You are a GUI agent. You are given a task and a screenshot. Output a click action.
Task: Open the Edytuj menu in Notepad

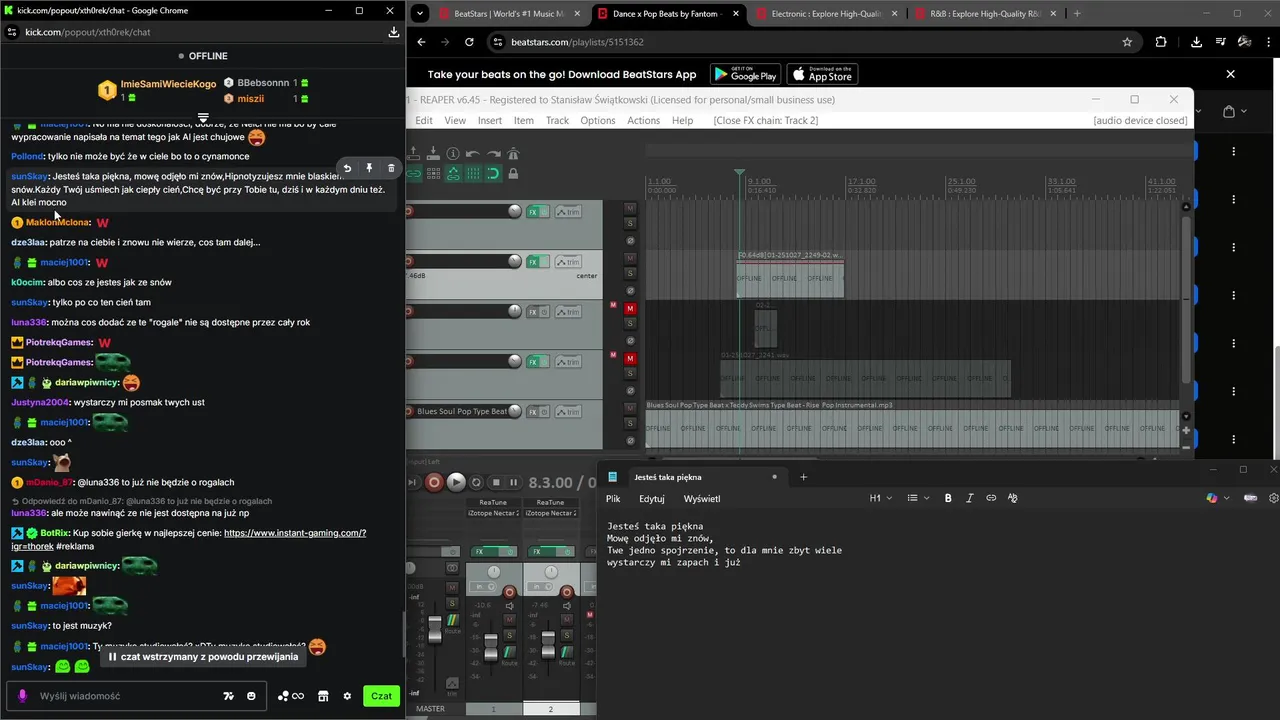pos(652,498)
